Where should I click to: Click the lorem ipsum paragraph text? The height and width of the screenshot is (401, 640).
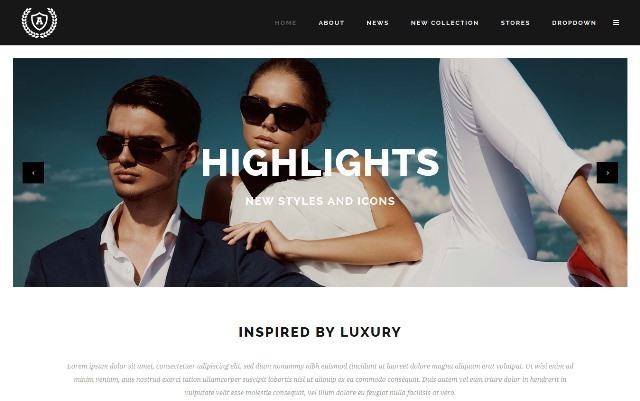pos(320,379)
